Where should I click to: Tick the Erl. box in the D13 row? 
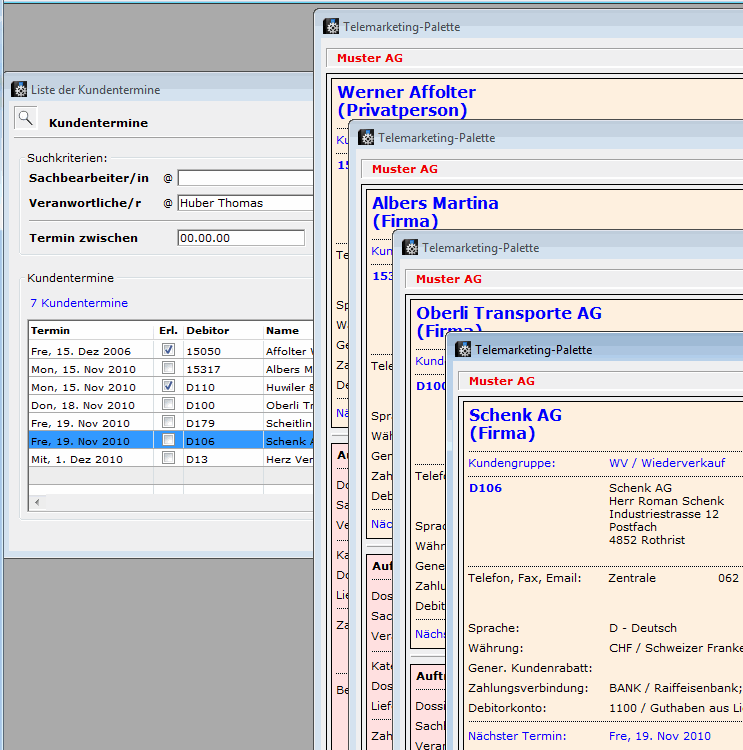168,458
